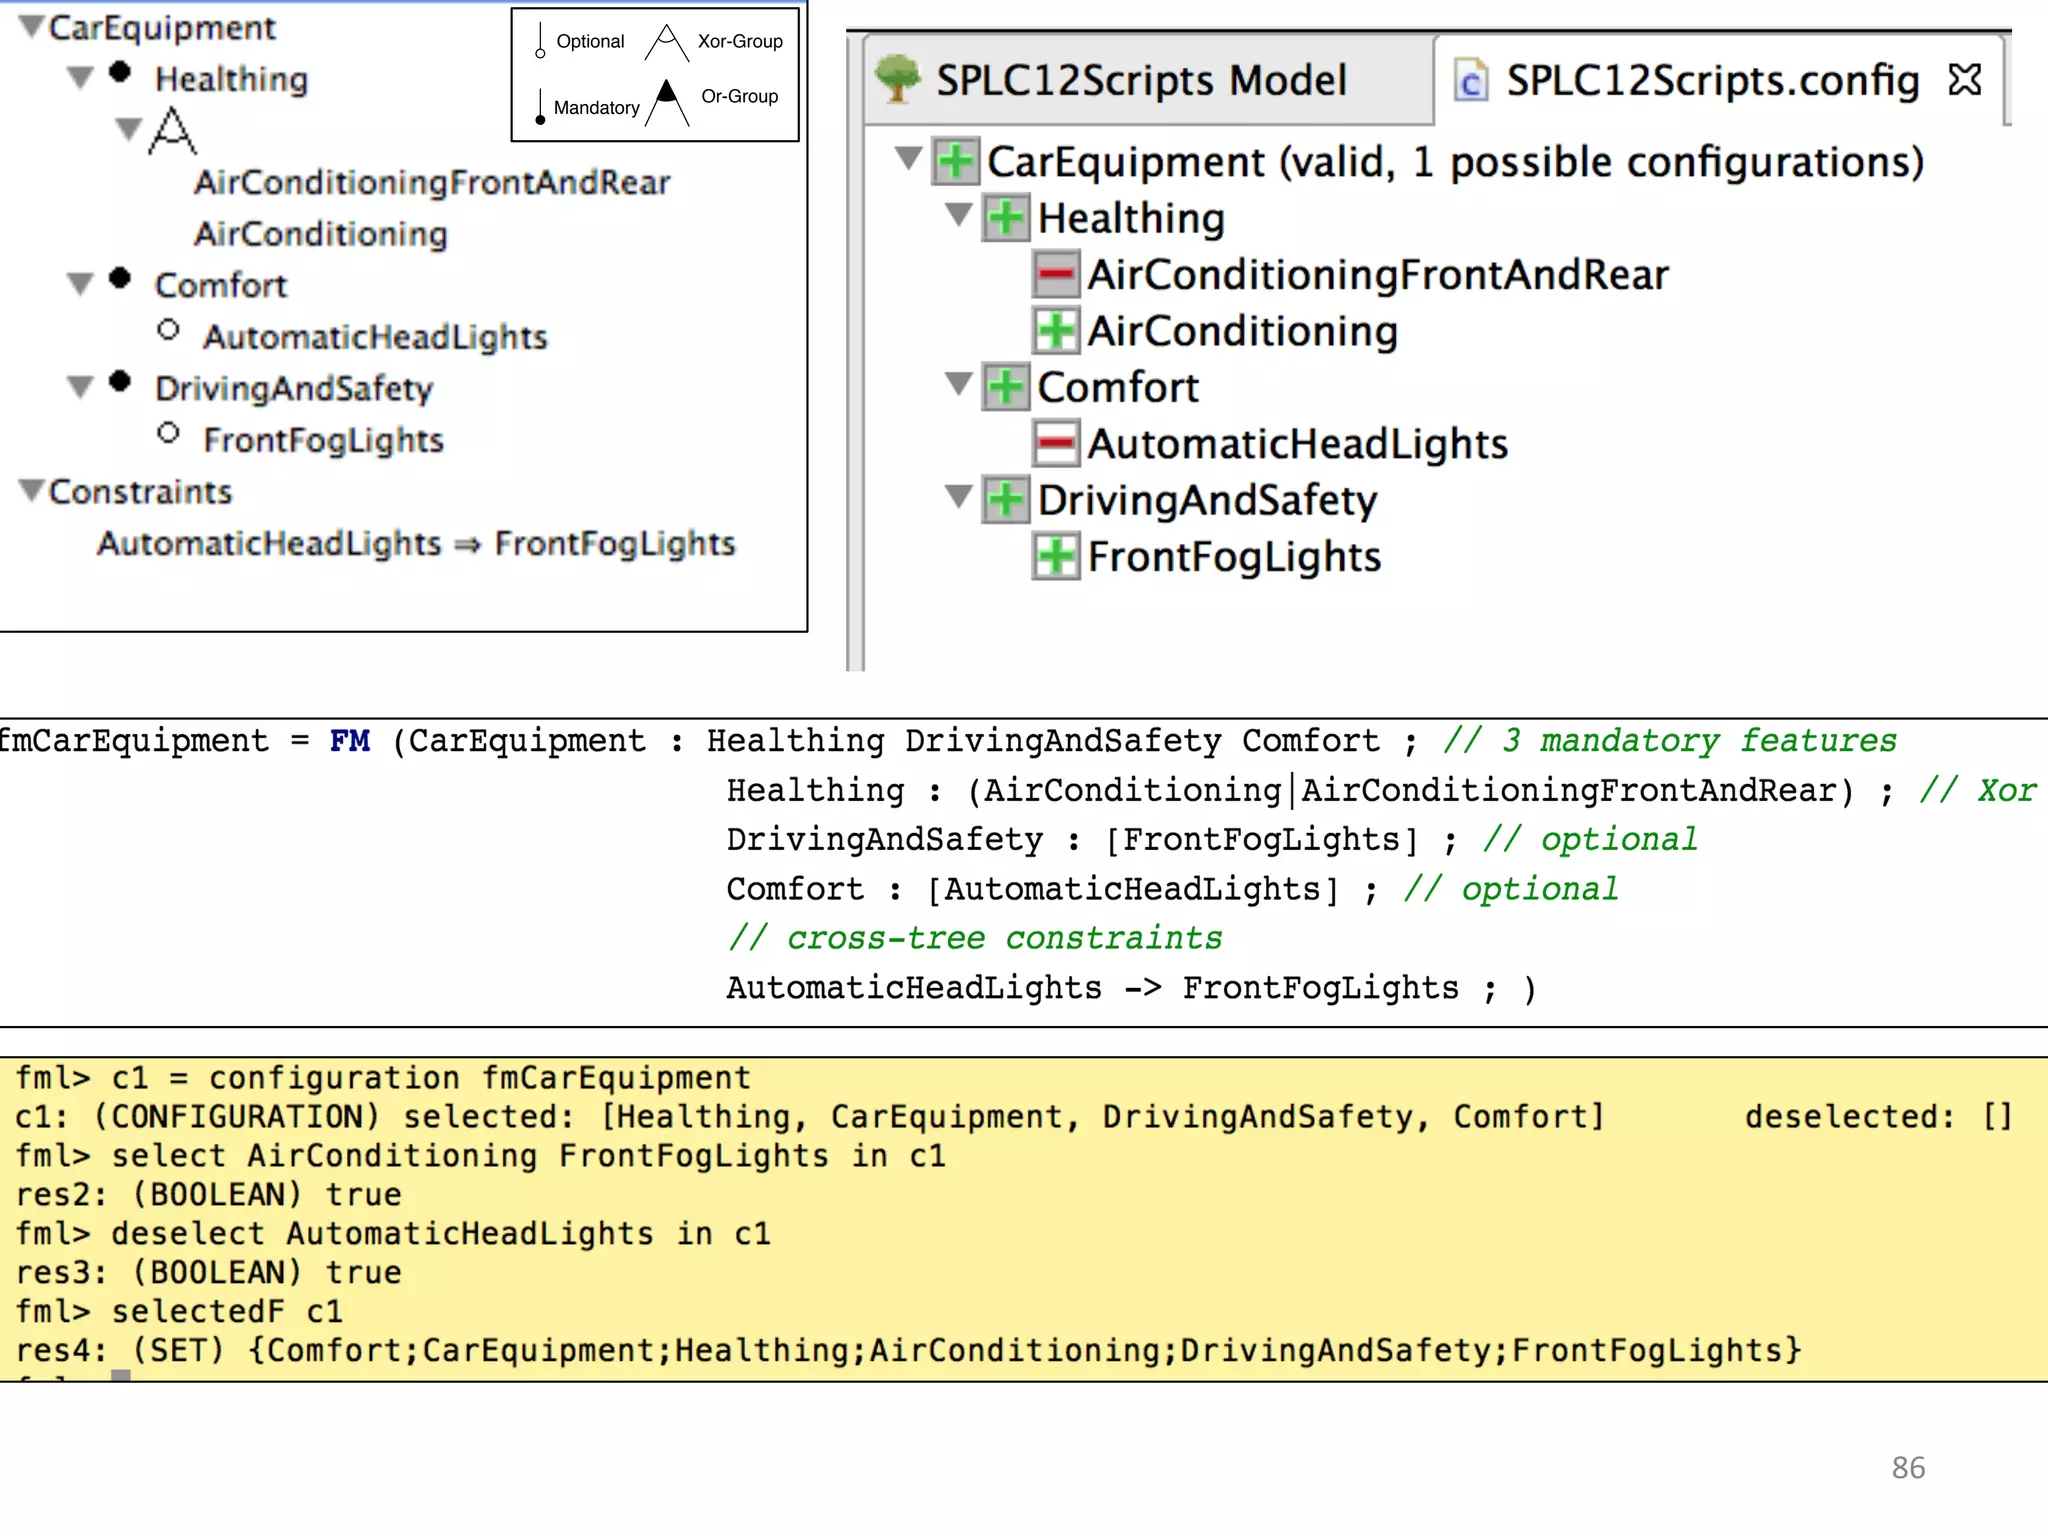
Task: Collapse the Healthing node in model tree
Action: click(81, 78)
